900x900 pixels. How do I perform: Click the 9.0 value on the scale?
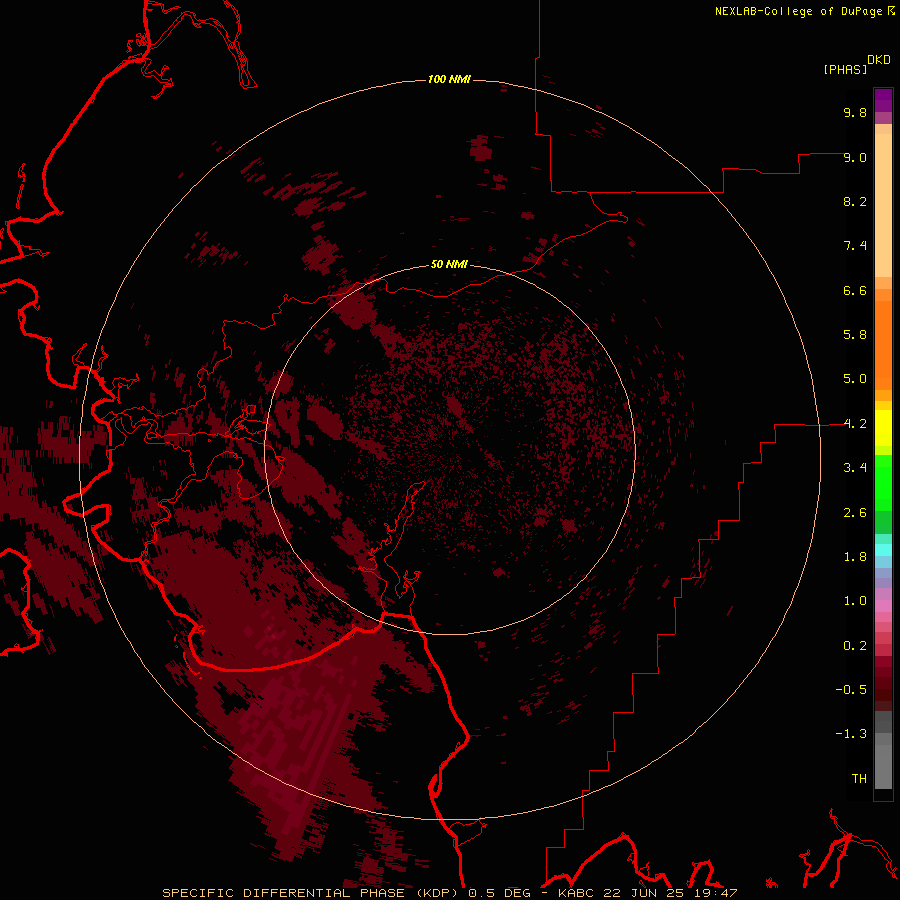[855, 157]
